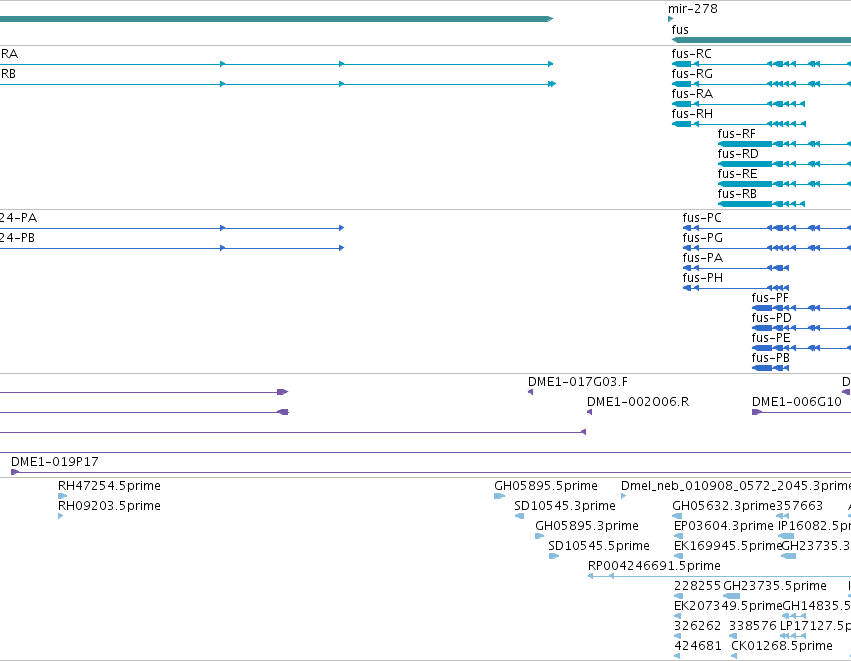Select the fus-PE protein label
The image size is (851, 661).
point(771,338)
